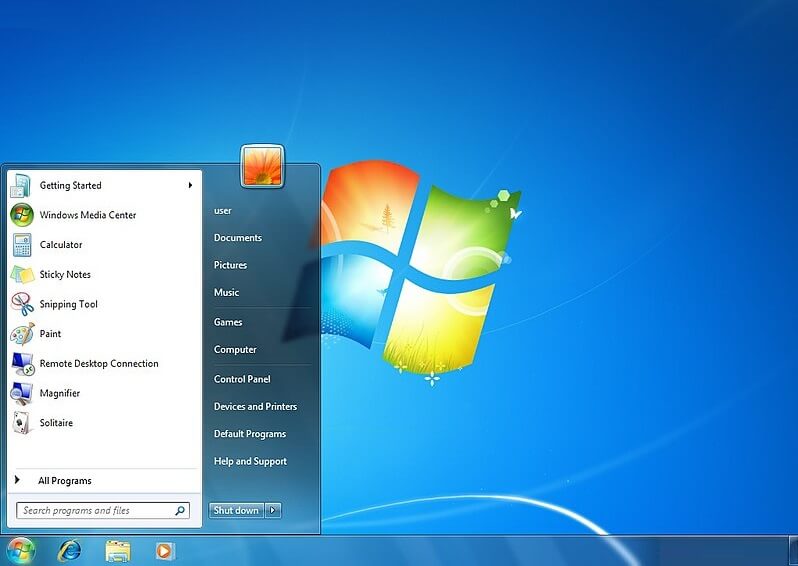Open the Shut down options arrow
This screenshot has width=798, height=566.
(273, 510)
